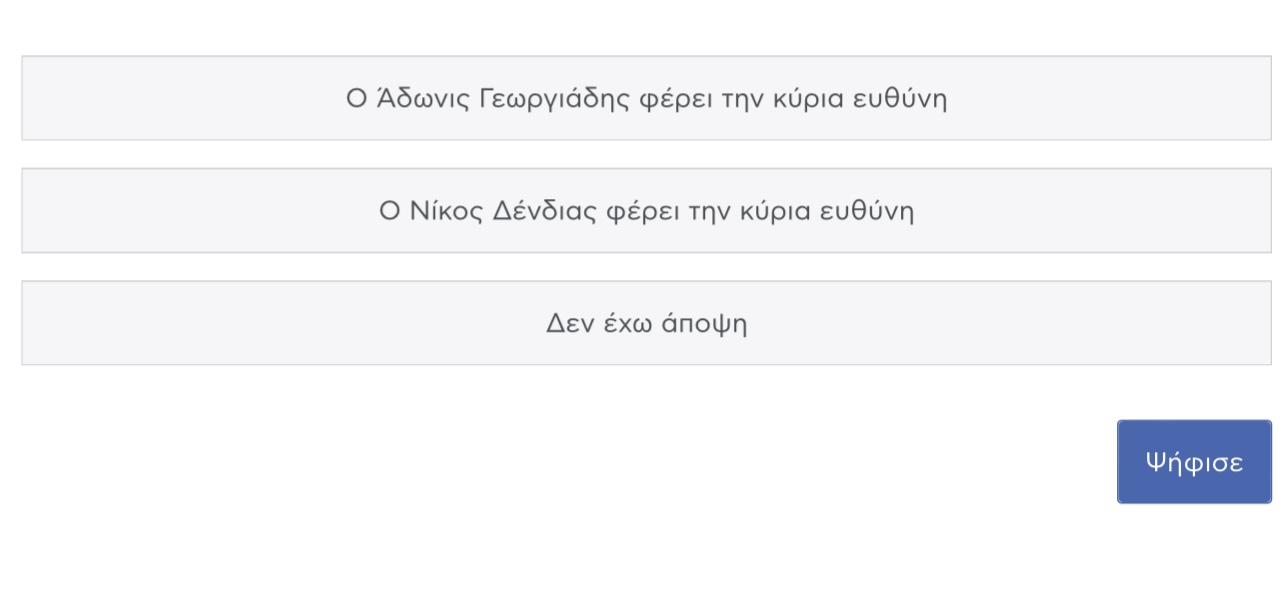Choose the option naming Νίκος Δένδιας
The image size is (1286, 604).
tap(646, 211)
